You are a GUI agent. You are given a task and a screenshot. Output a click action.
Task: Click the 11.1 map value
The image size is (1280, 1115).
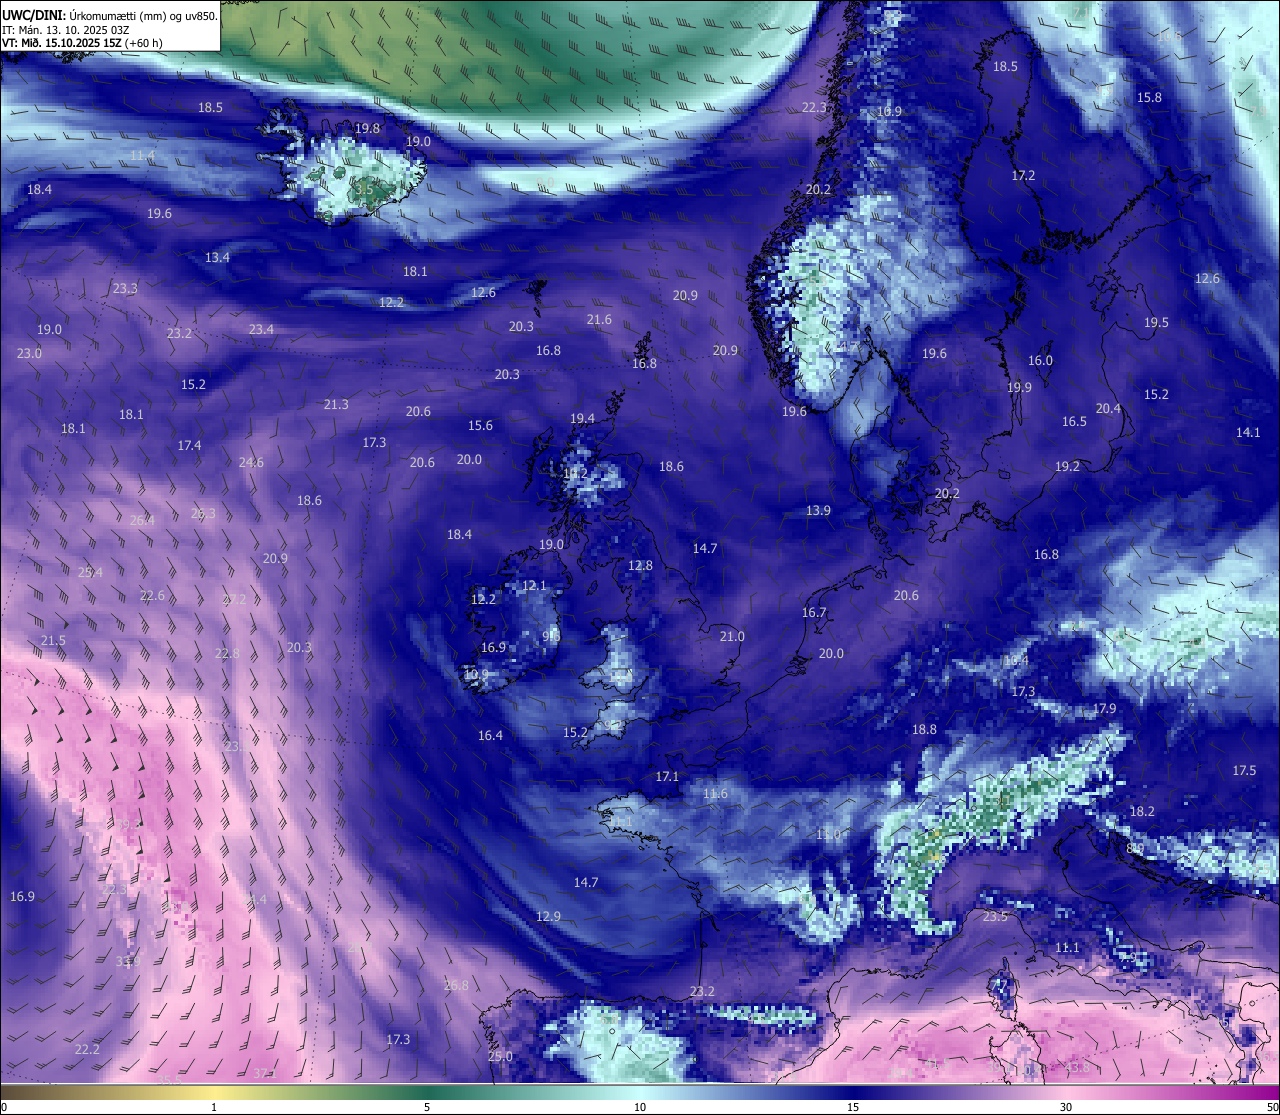pyautogui.click(x=1067, y=948)
